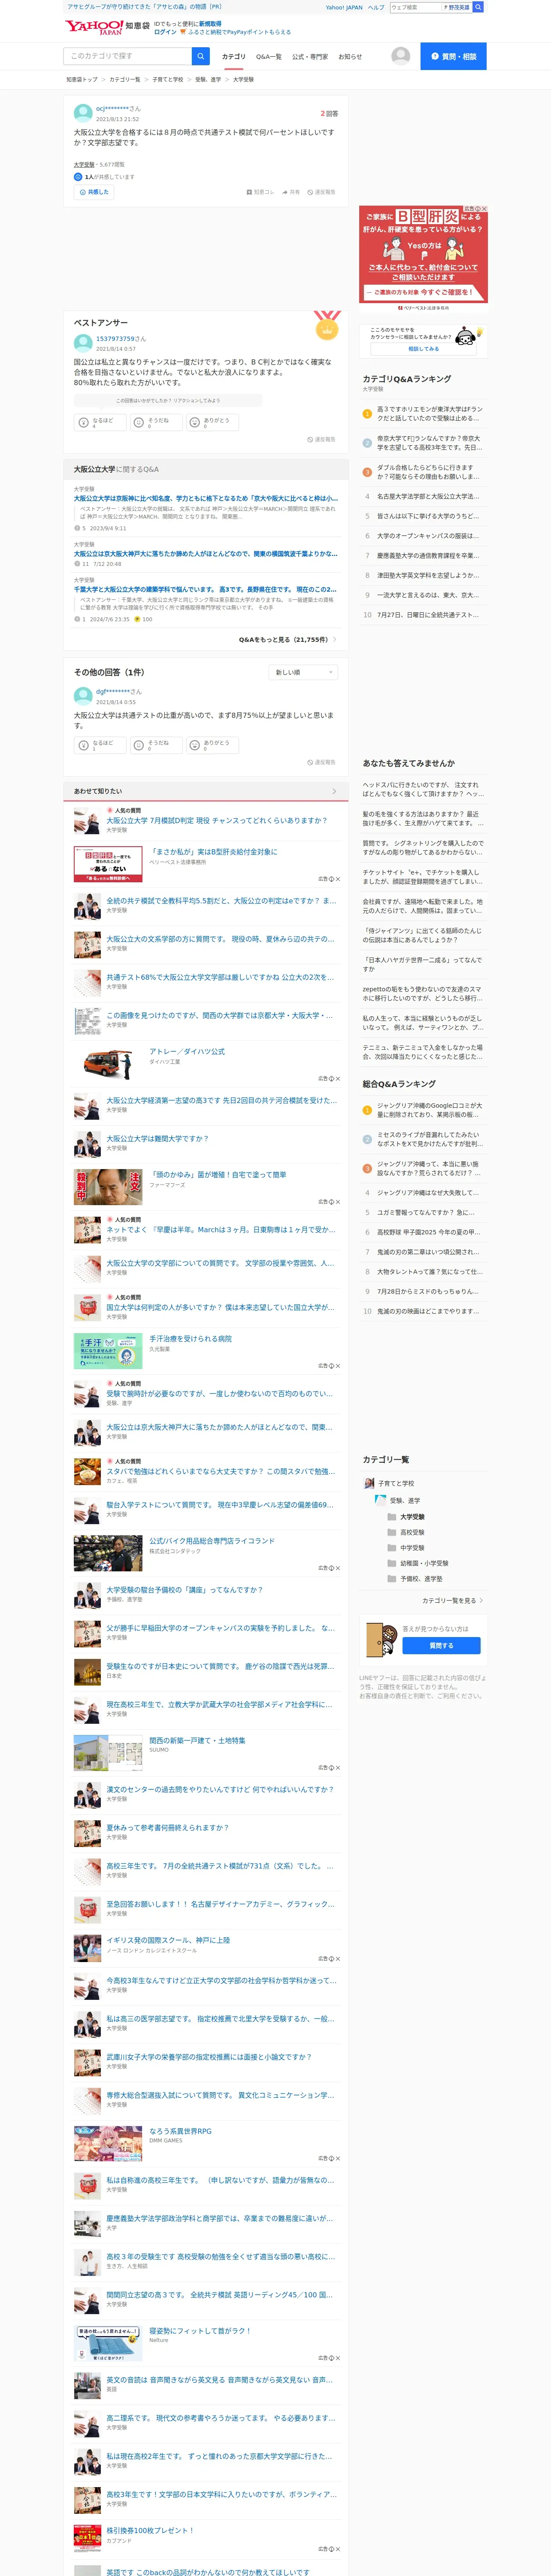Open the 高校受験 folder icon
Screen dimensions: 551x2576
pyautogui.click(x=392, y=1532)
